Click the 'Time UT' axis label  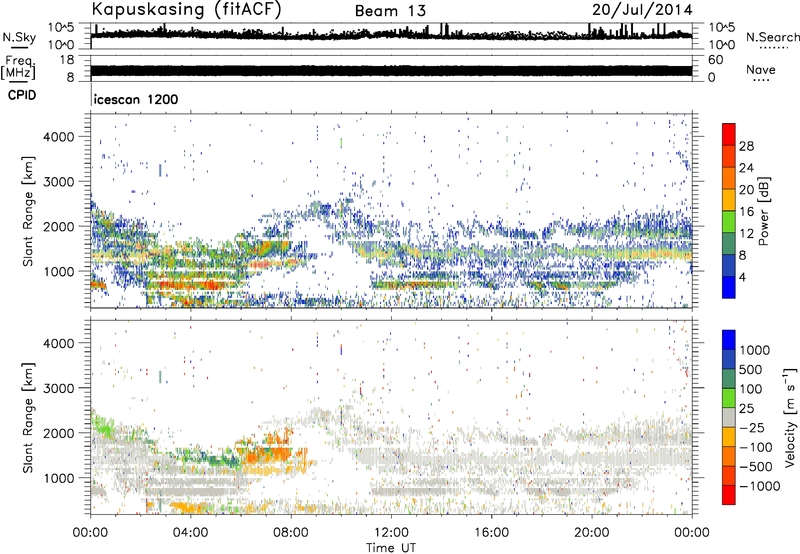click(x=391, y=548)
